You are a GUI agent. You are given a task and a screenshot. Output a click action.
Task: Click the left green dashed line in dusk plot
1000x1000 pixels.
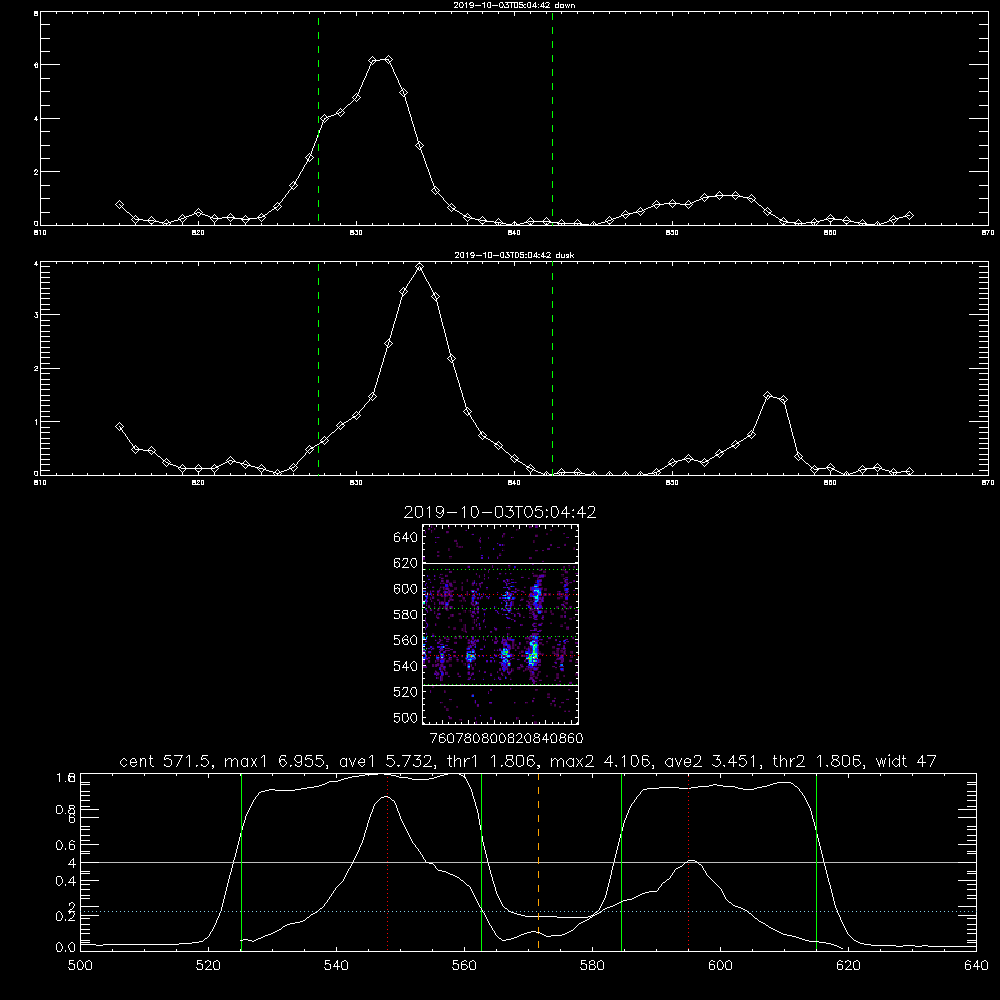click(318, 369)
